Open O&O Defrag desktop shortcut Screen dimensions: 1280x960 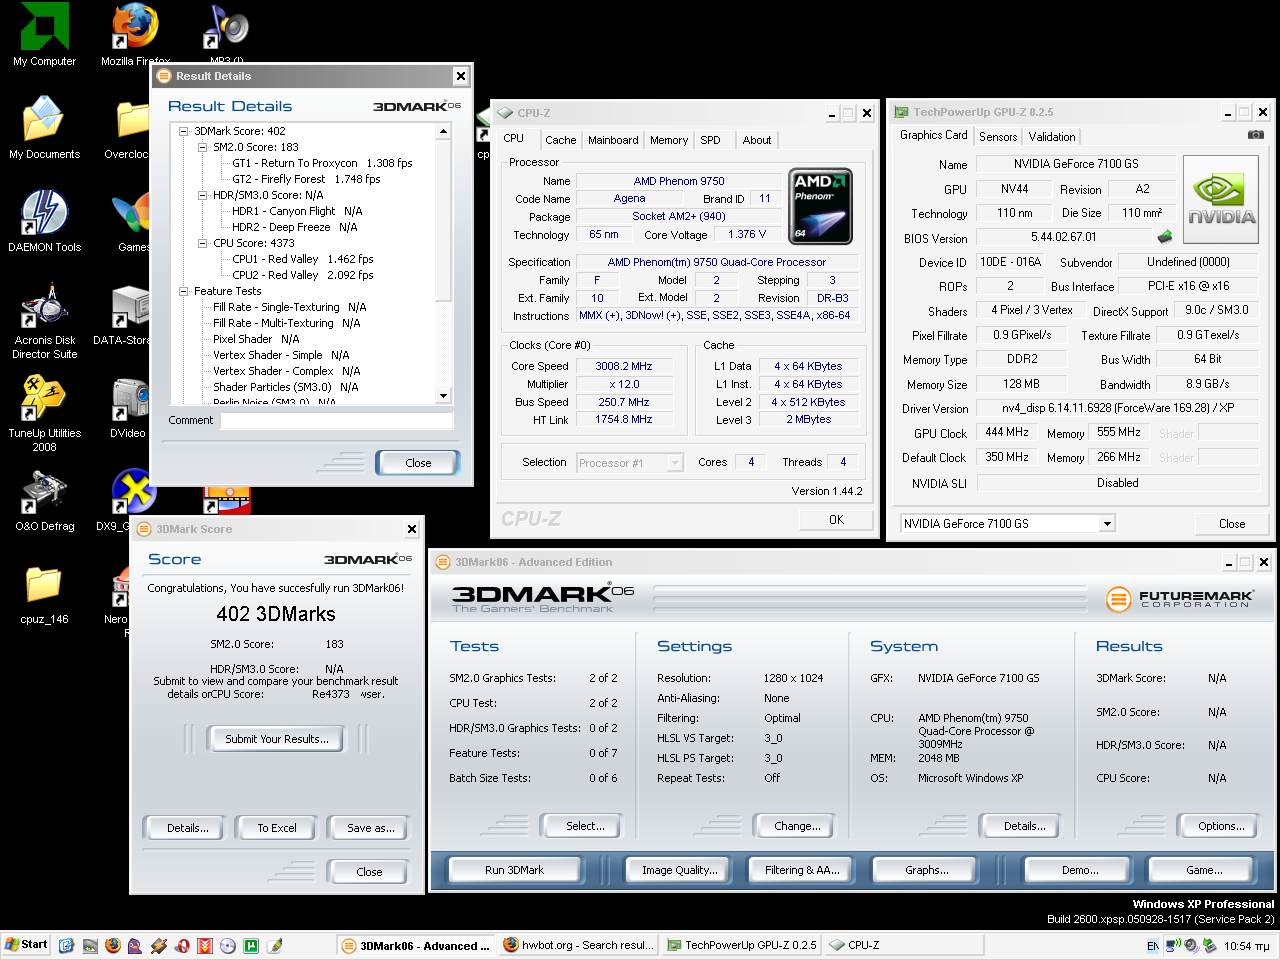pyautogui.click(x=44, y=500)
